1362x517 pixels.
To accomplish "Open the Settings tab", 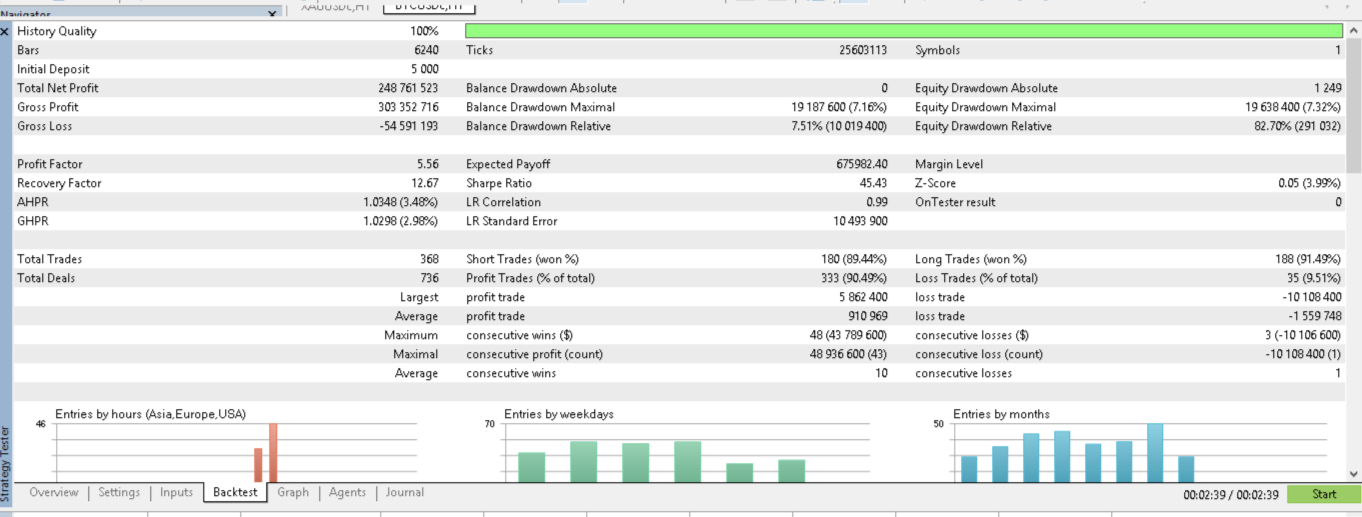I will 119,493.
